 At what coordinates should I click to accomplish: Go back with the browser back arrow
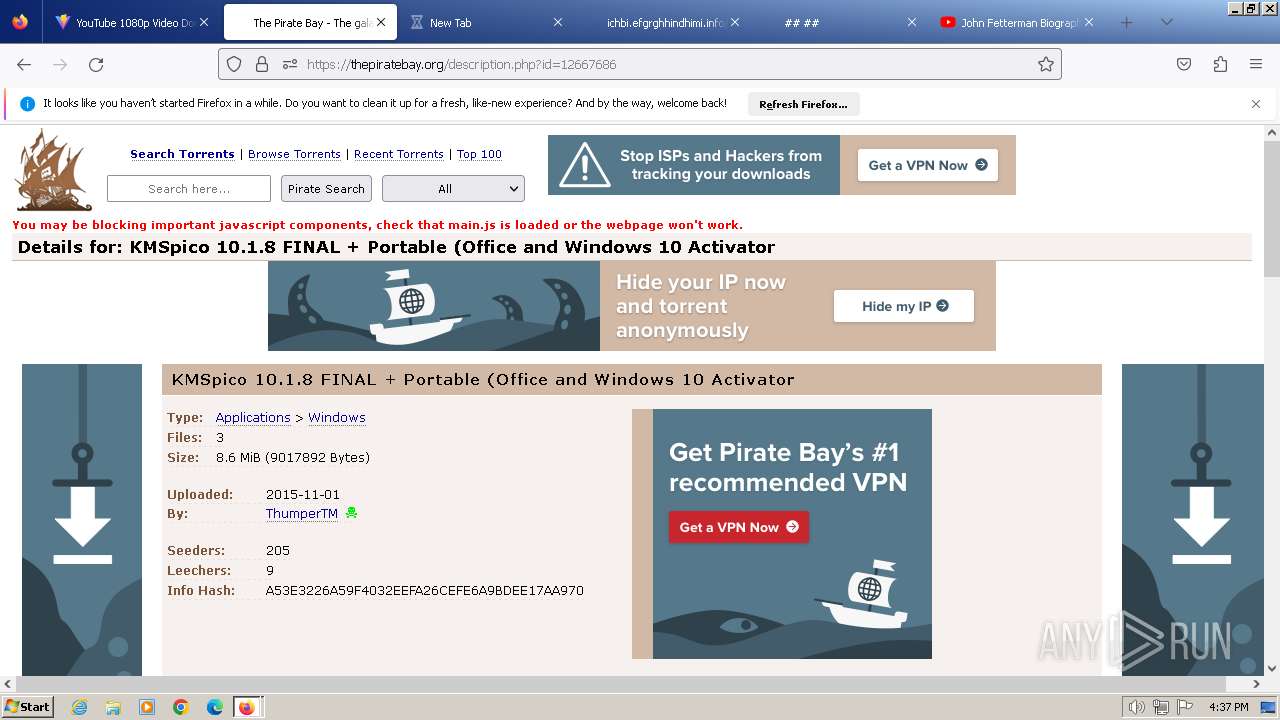click(x=24, y=64)
